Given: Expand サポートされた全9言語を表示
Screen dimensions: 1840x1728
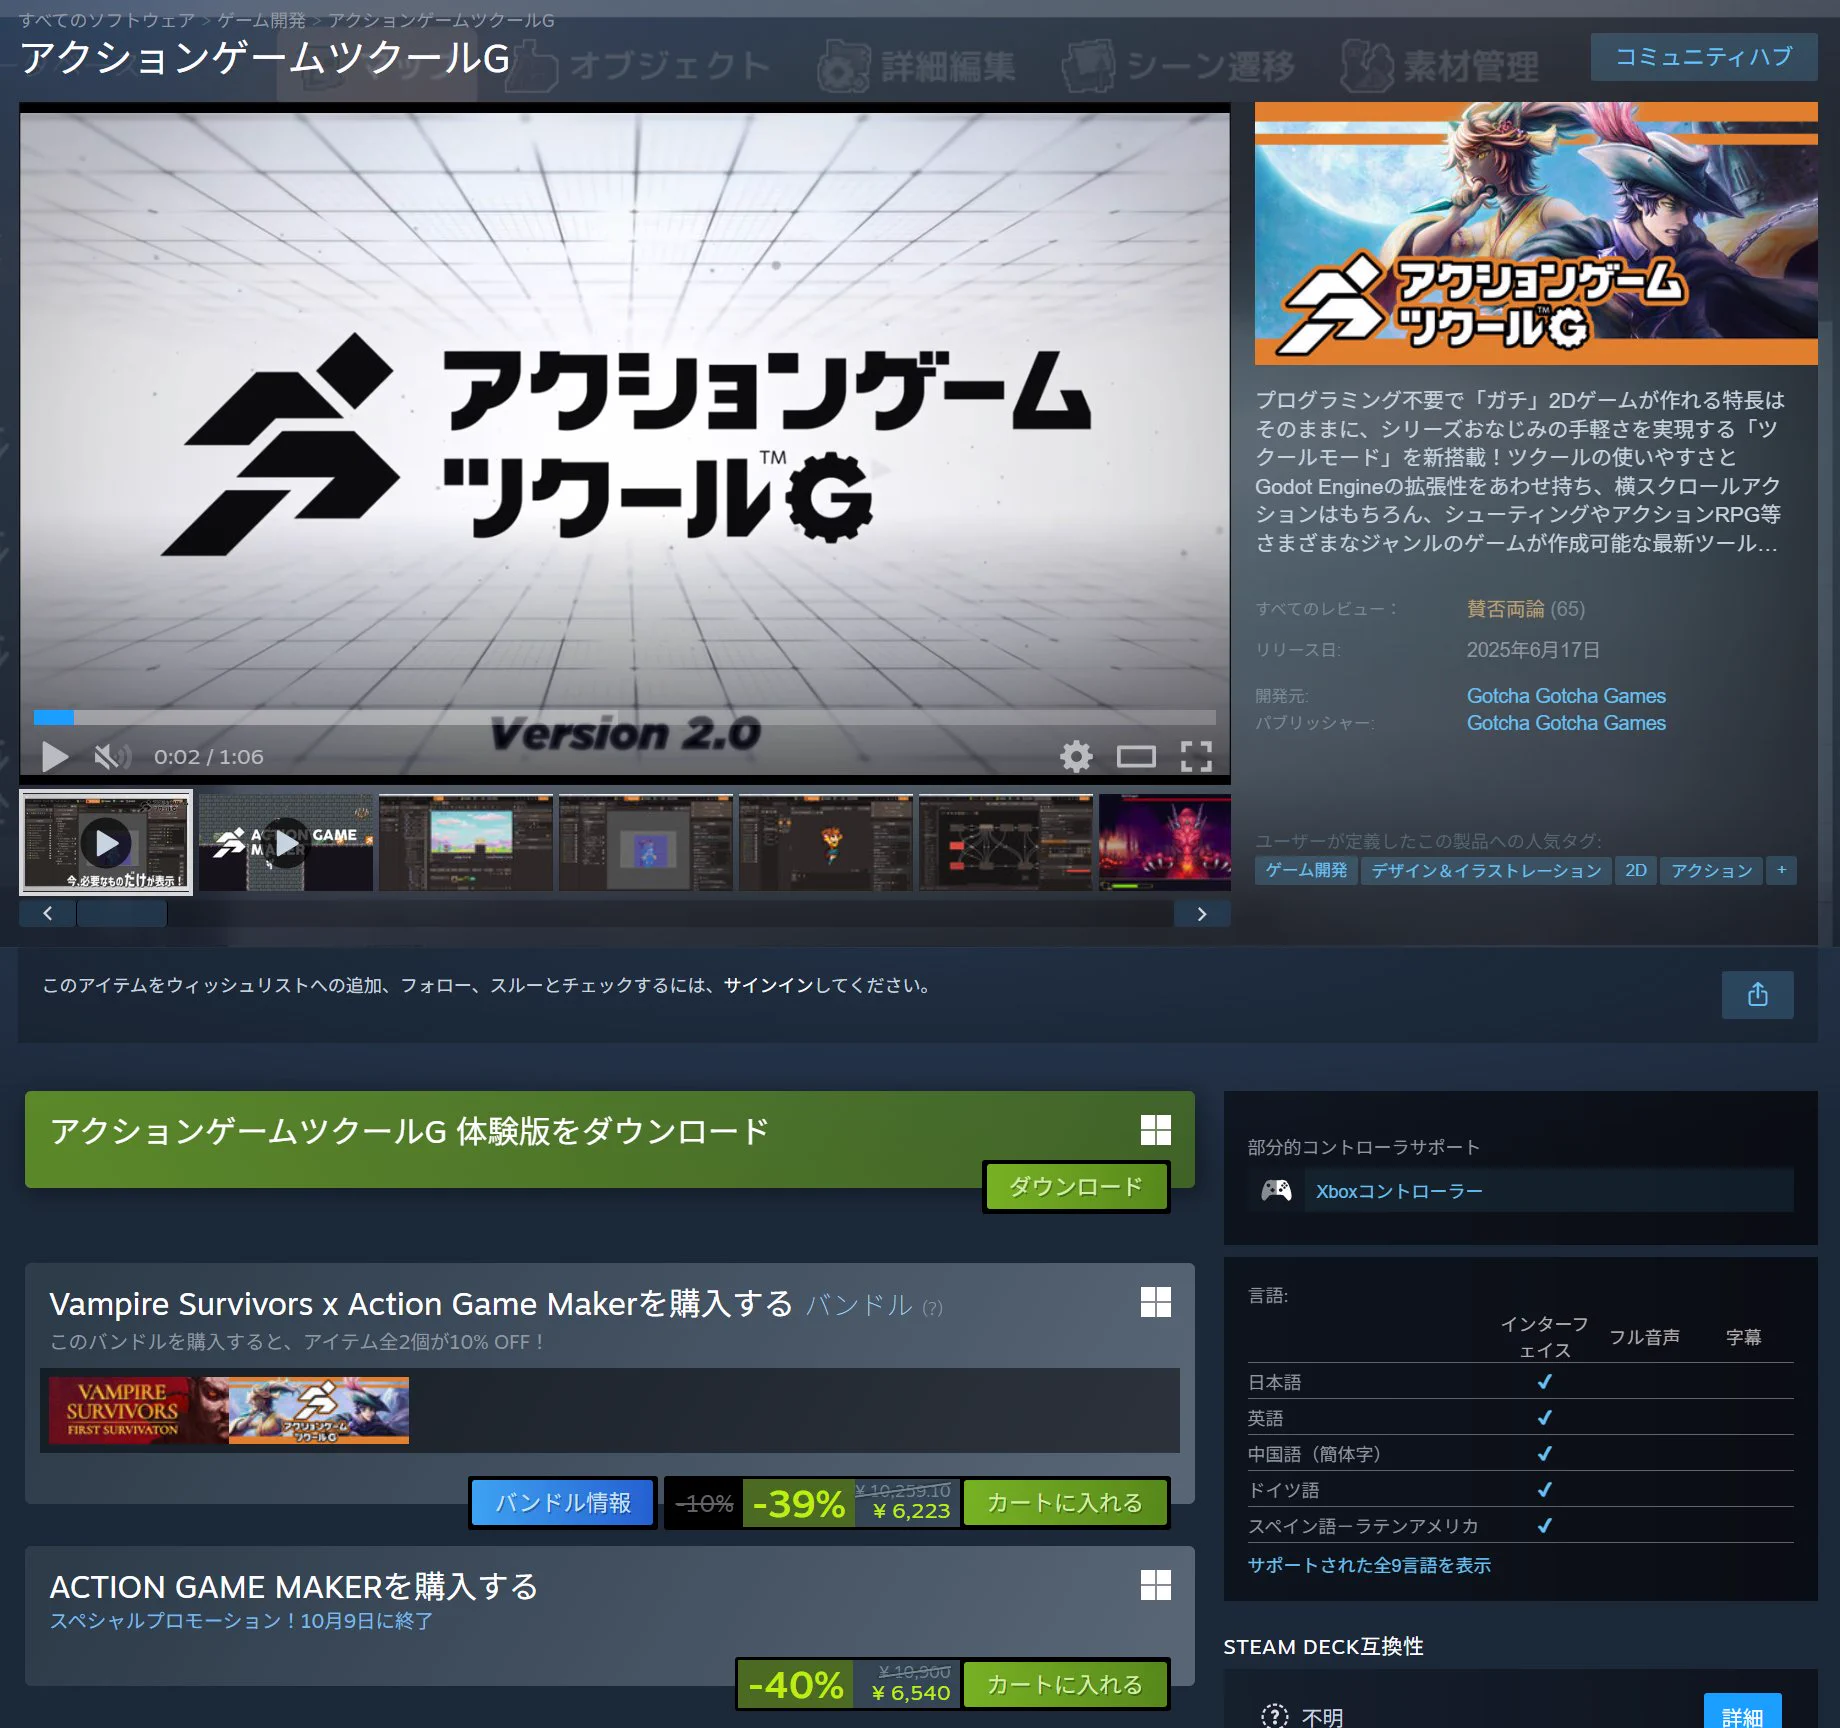Looking at the screenshot, I should tap(1369, 1566).
